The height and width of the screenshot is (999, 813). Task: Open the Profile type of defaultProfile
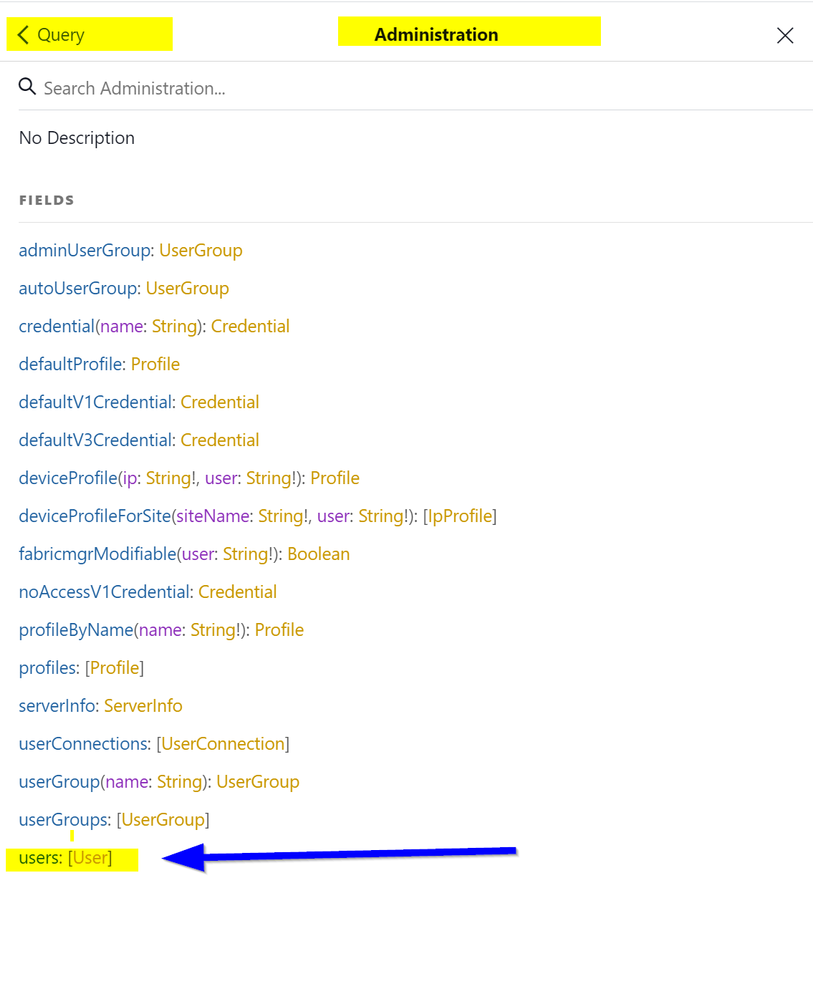click(155, 364)
